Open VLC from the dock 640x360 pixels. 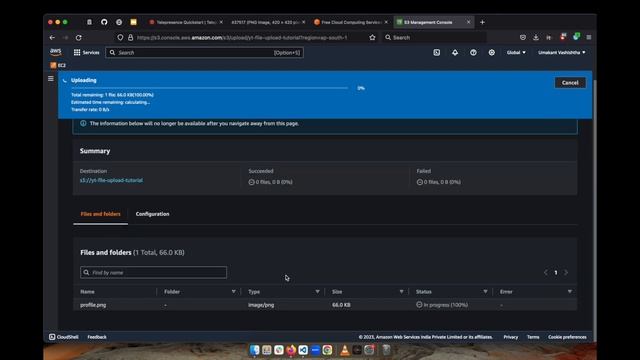click(344, 350)
